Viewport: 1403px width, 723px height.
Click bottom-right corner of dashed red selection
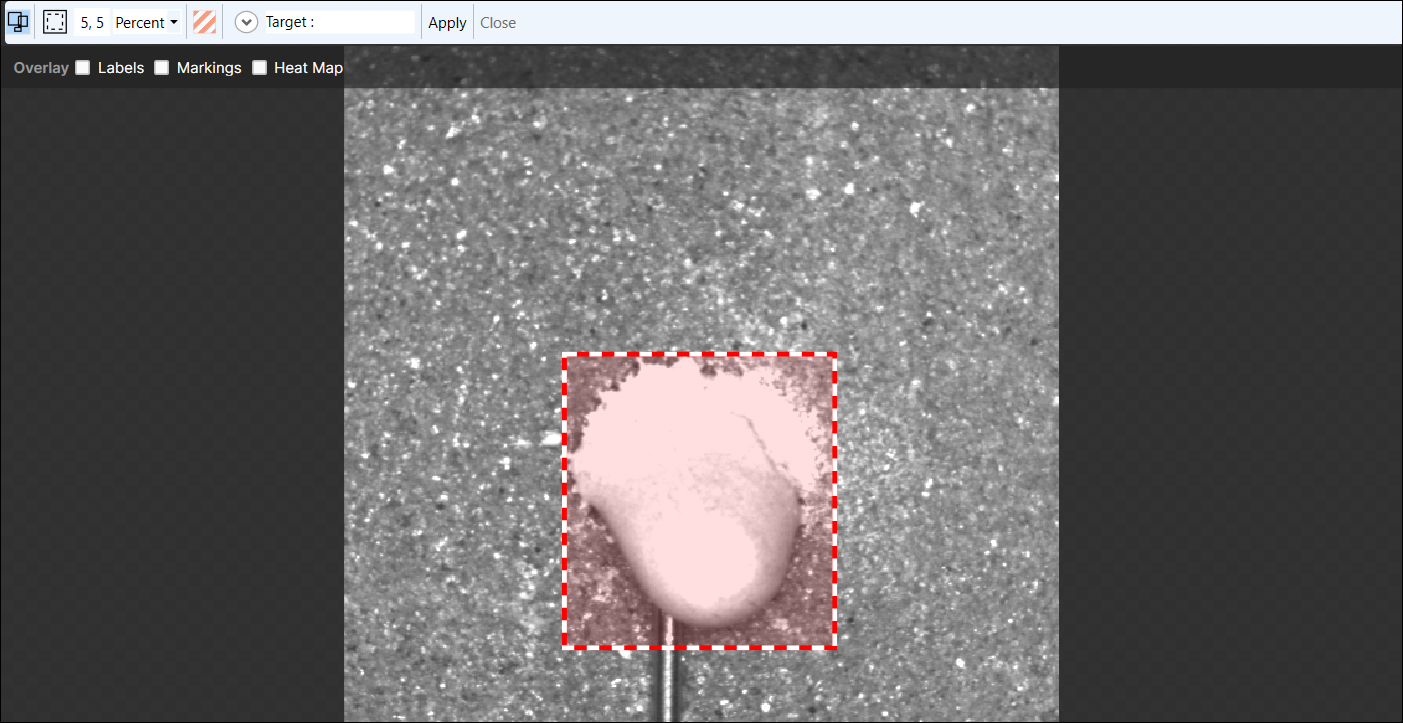(x=834, y=647)
